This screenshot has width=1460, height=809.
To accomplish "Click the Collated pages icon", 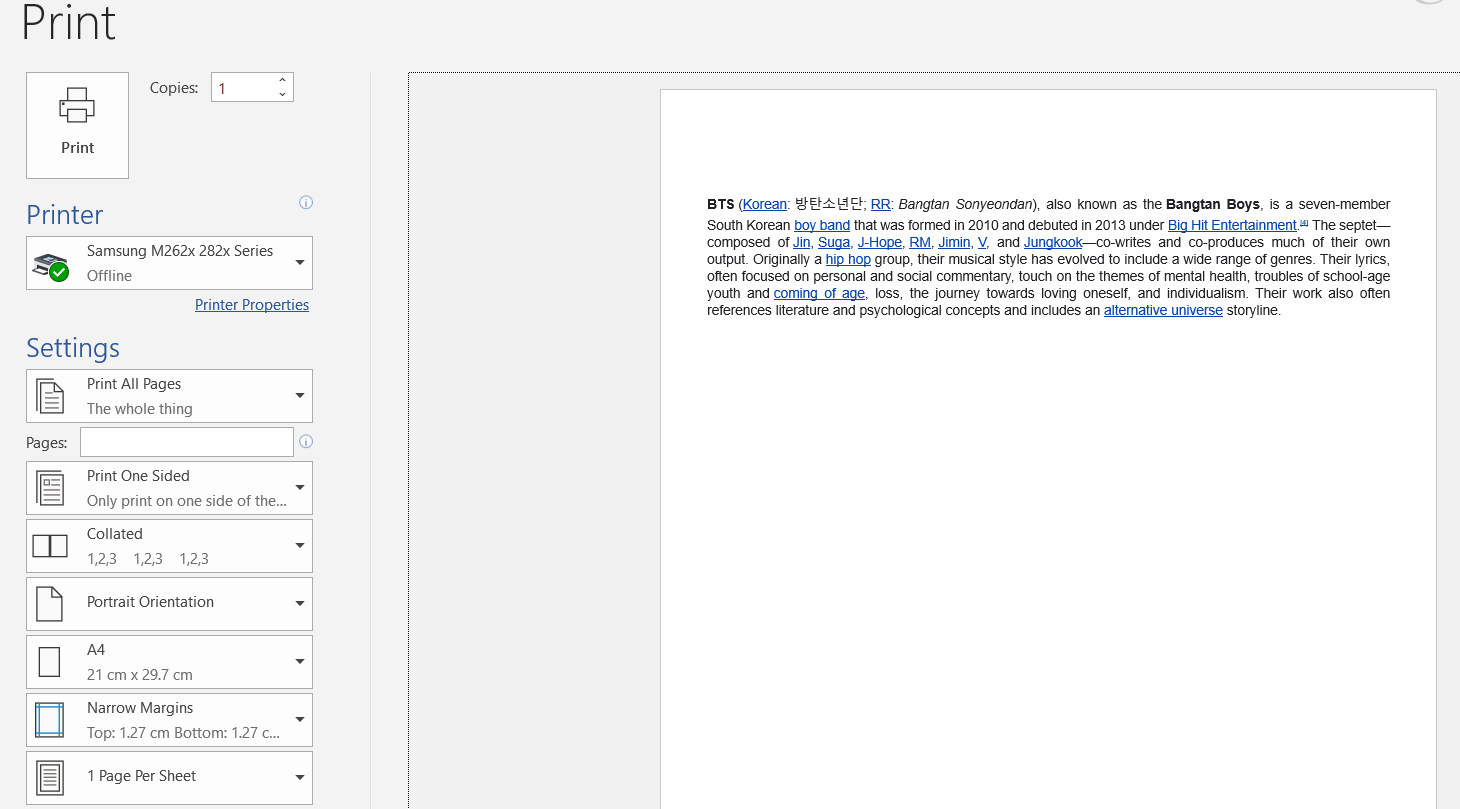I will [x=50, y=546].
